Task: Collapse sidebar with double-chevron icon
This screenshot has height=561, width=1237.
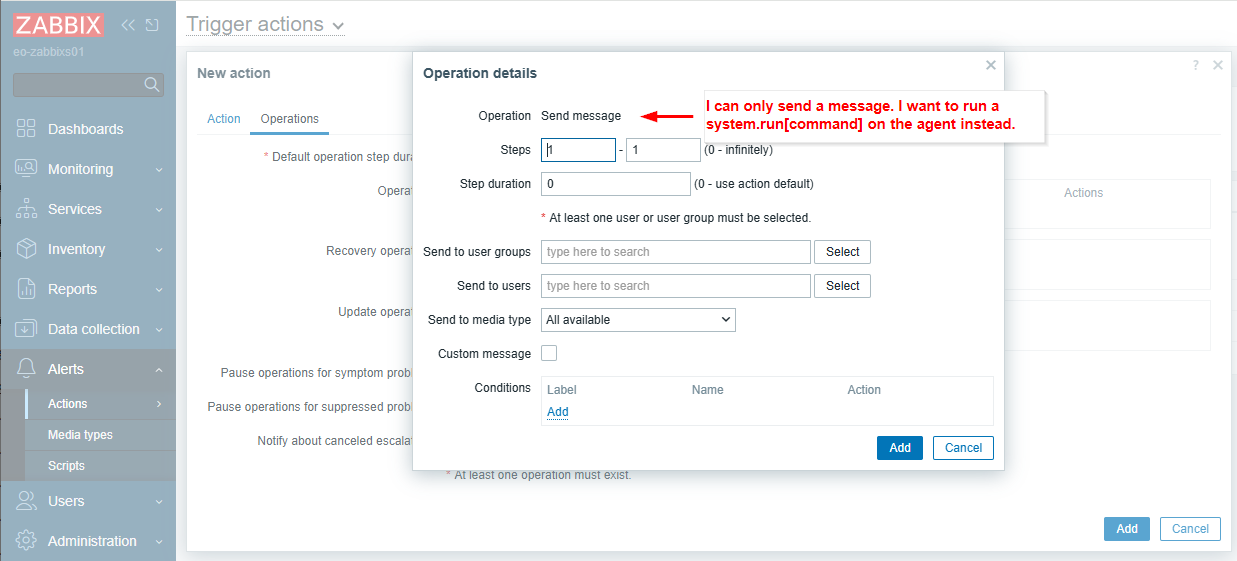Action: click(128, 25)
